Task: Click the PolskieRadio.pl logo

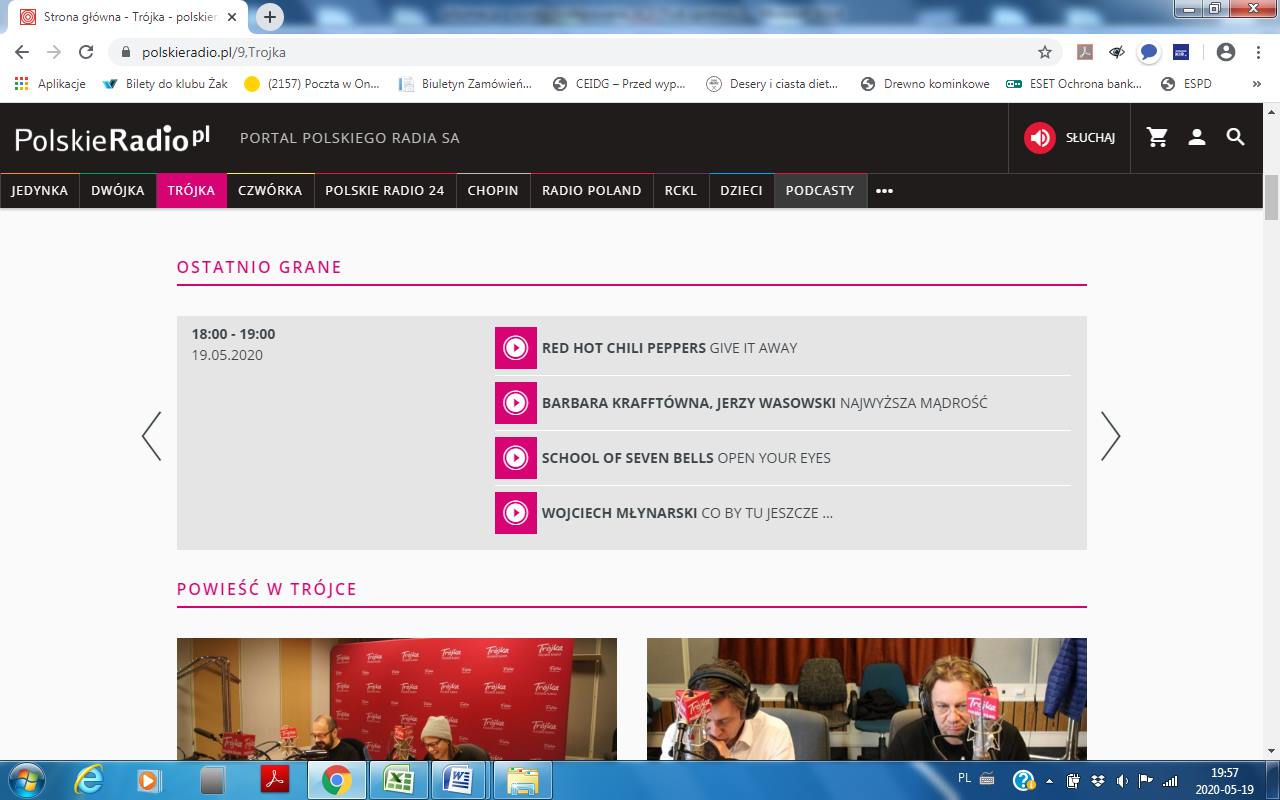Action: [113, 138]
